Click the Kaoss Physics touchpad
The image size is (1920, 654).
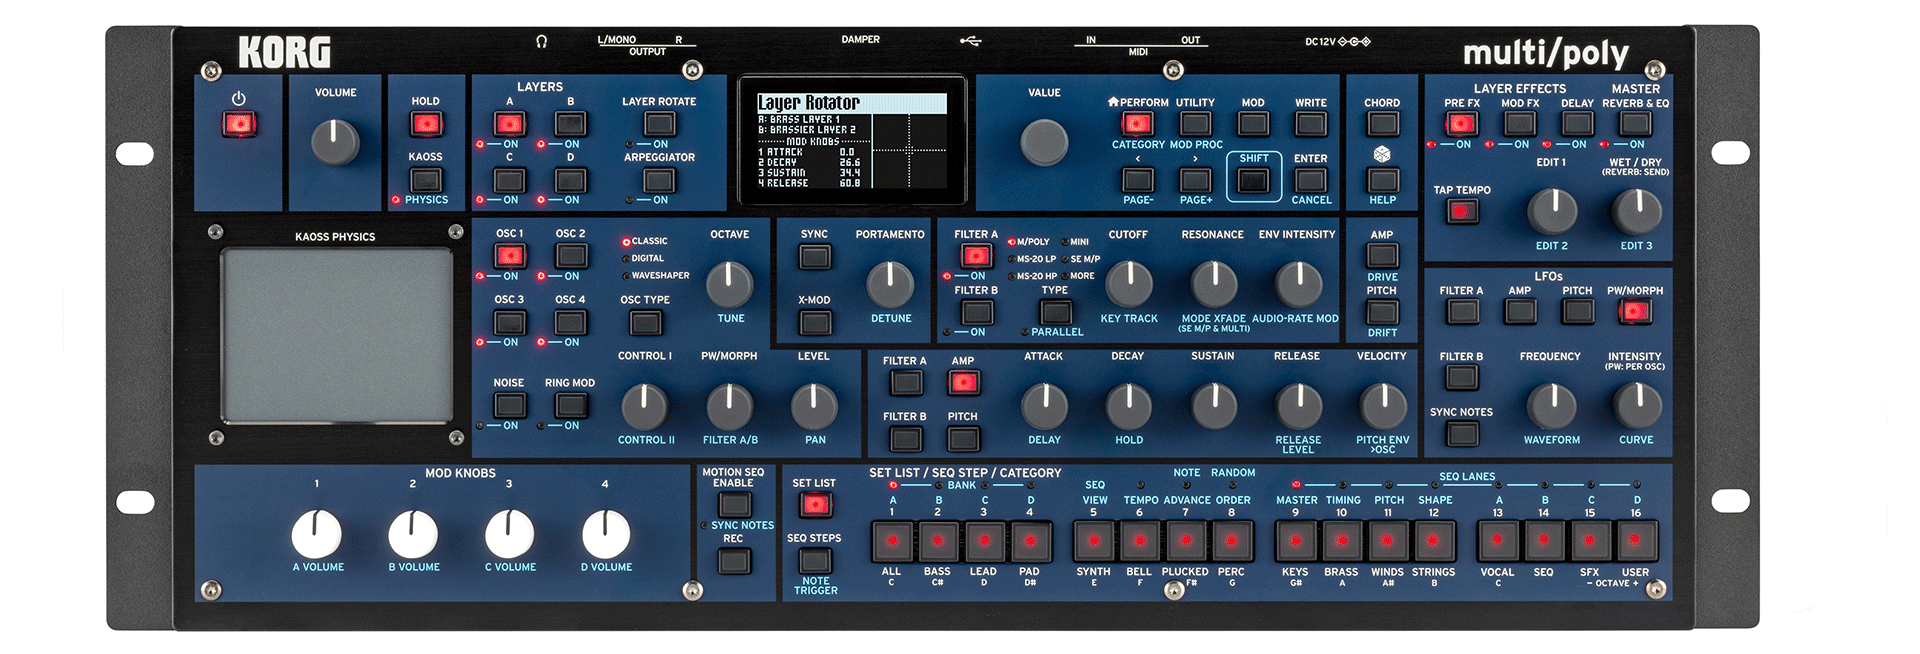click(x=336, y=335)
